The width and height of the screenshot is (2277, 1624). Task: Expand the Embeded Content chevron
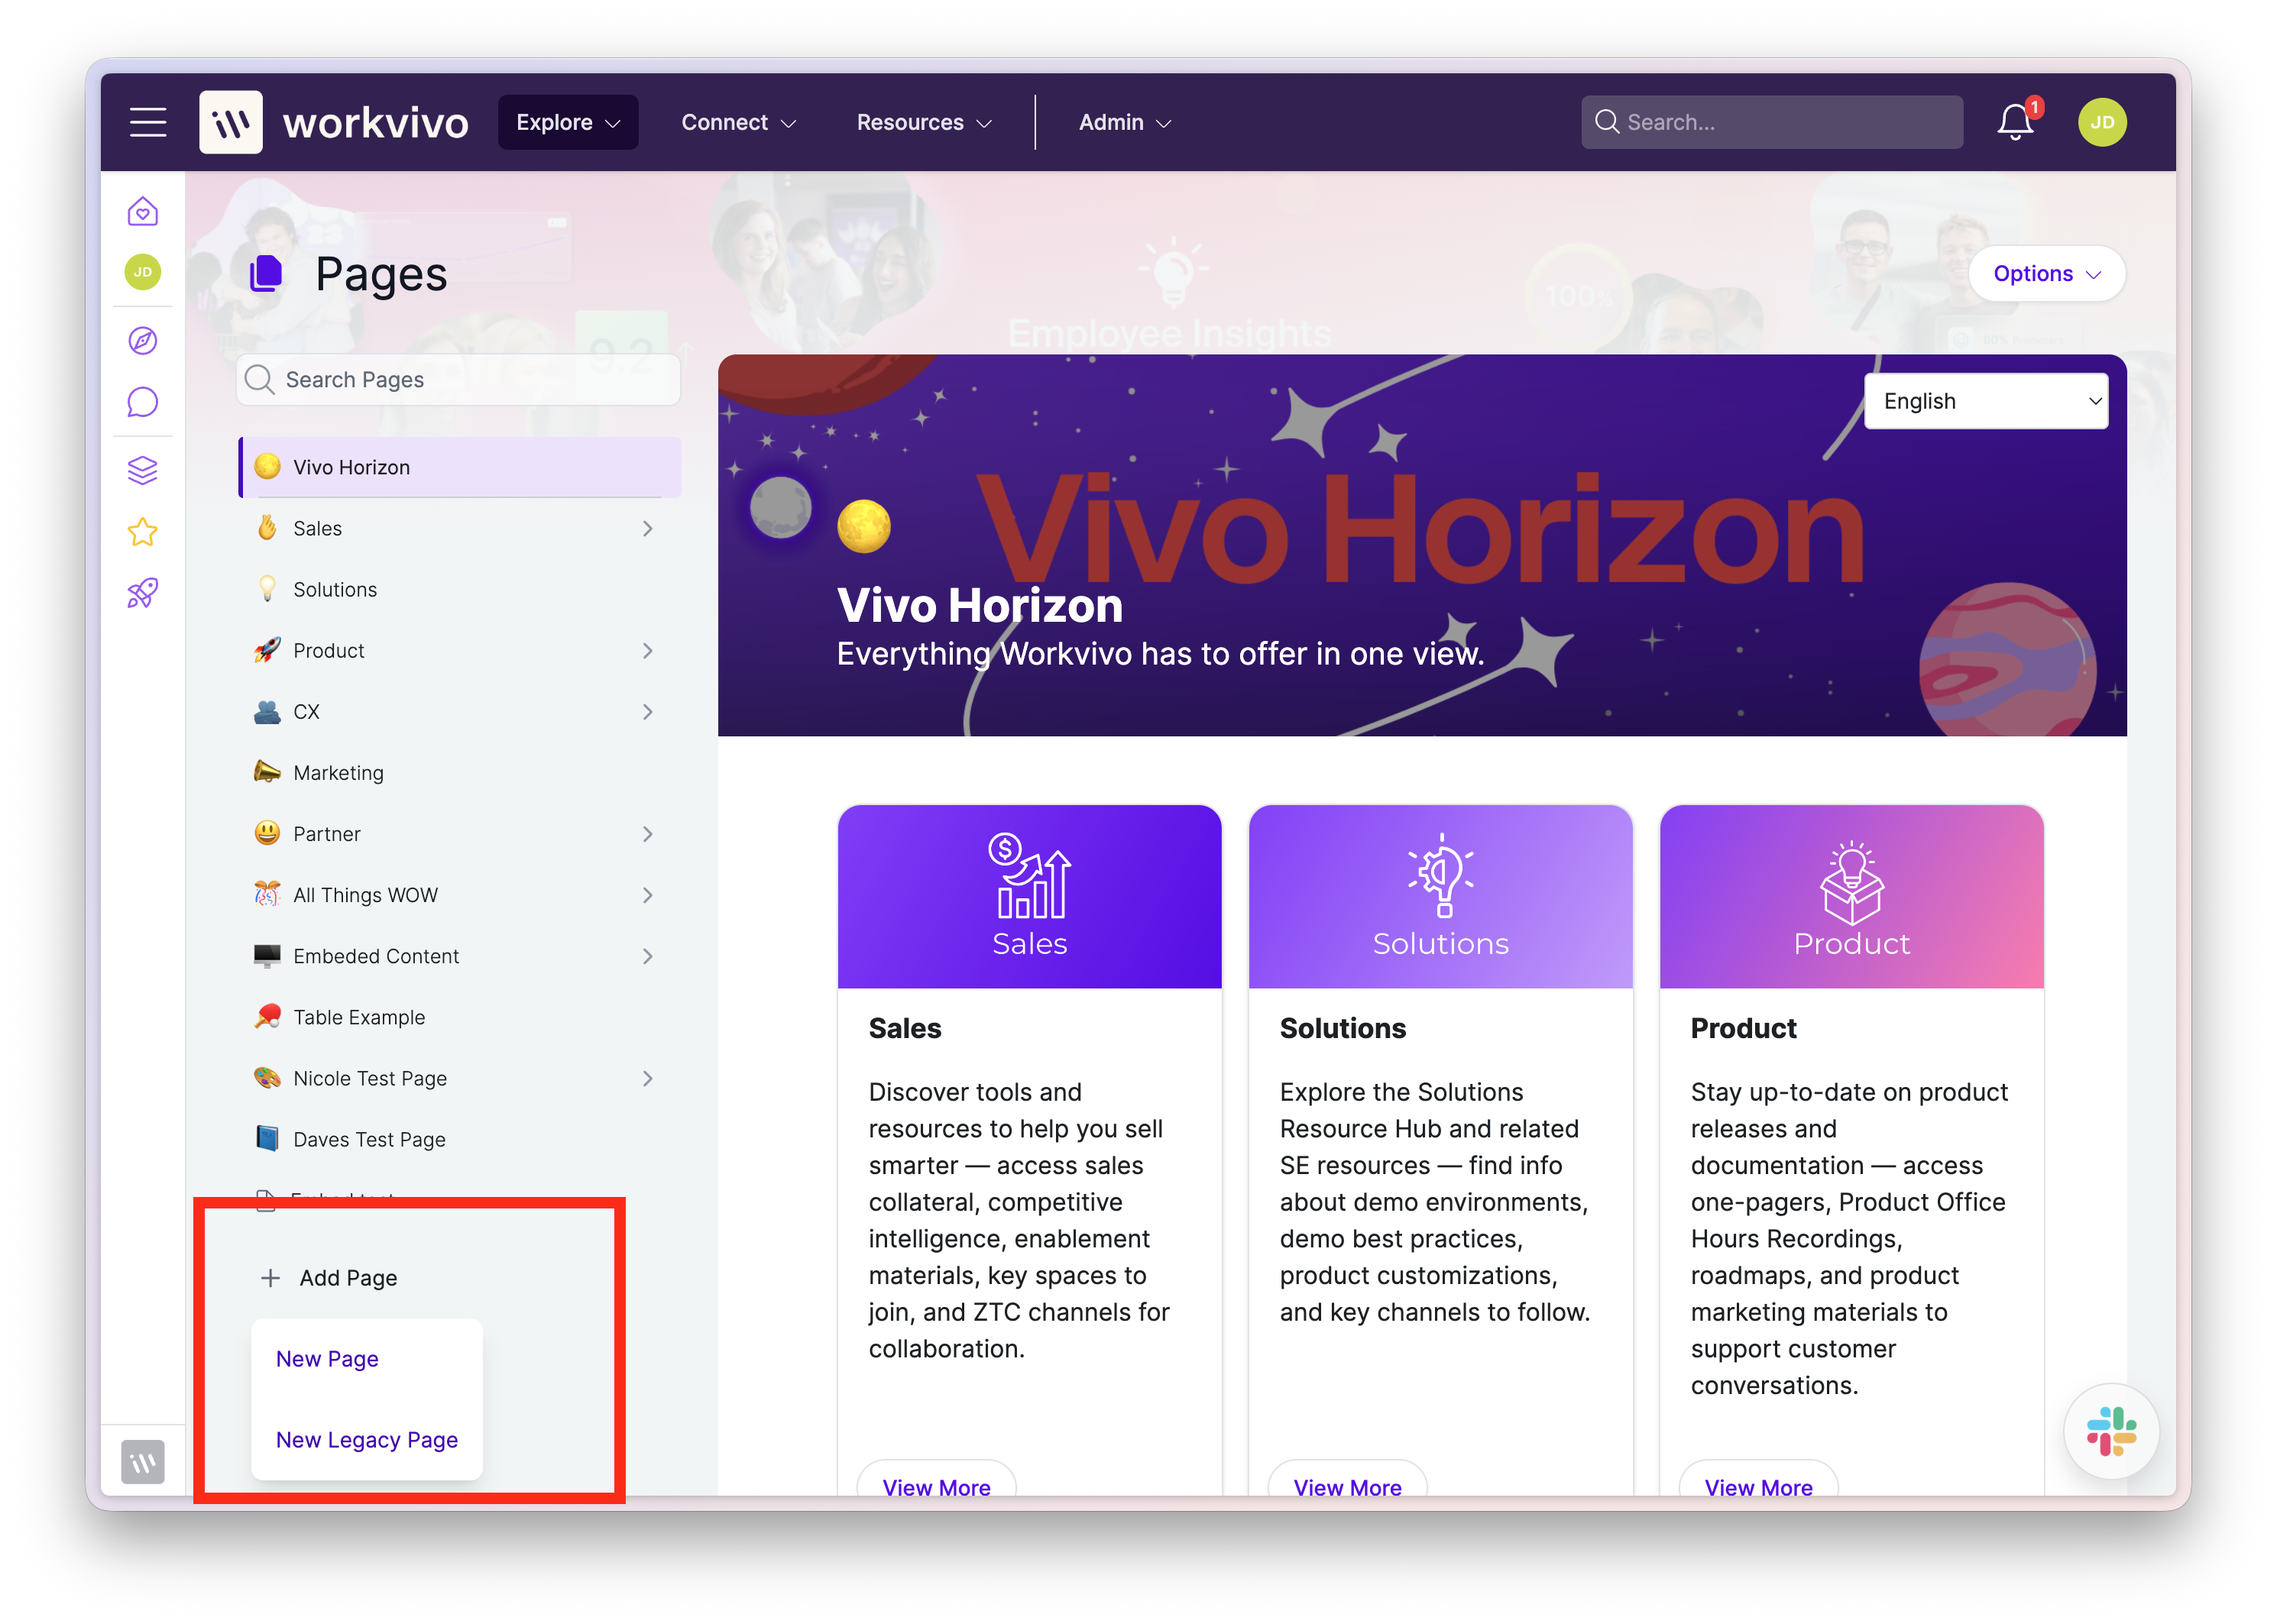(648, 956)
